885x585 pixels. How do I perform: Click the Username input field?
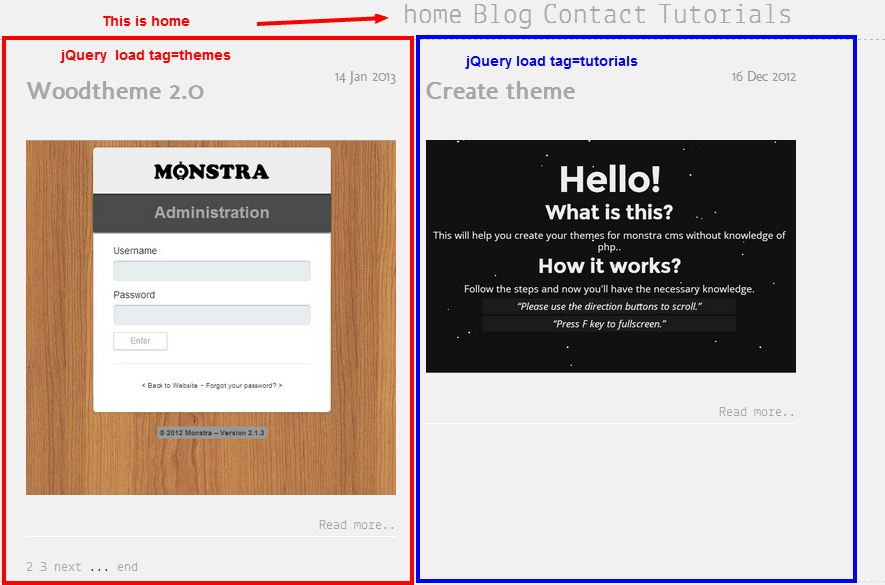pyautogui.click(x=211, y=271)
